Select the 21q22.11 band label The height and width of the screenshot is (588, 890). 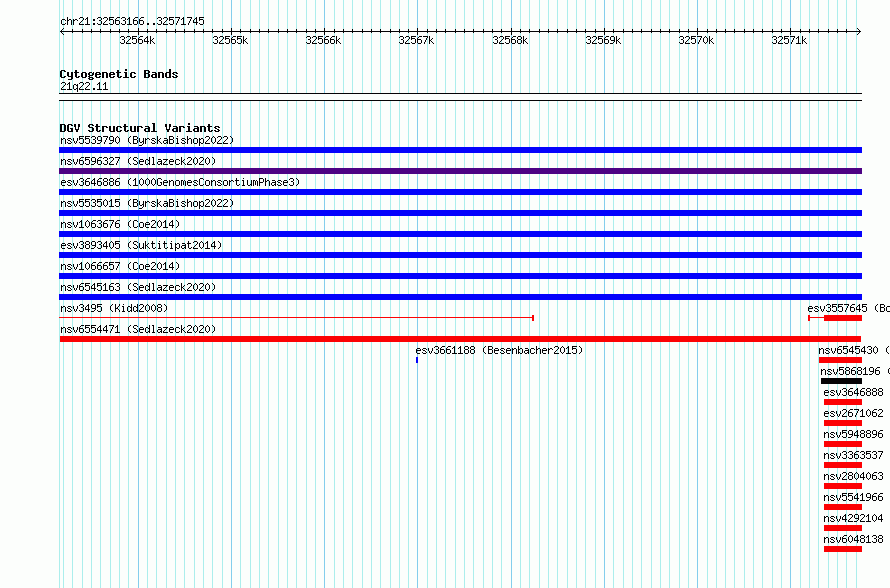84,86
